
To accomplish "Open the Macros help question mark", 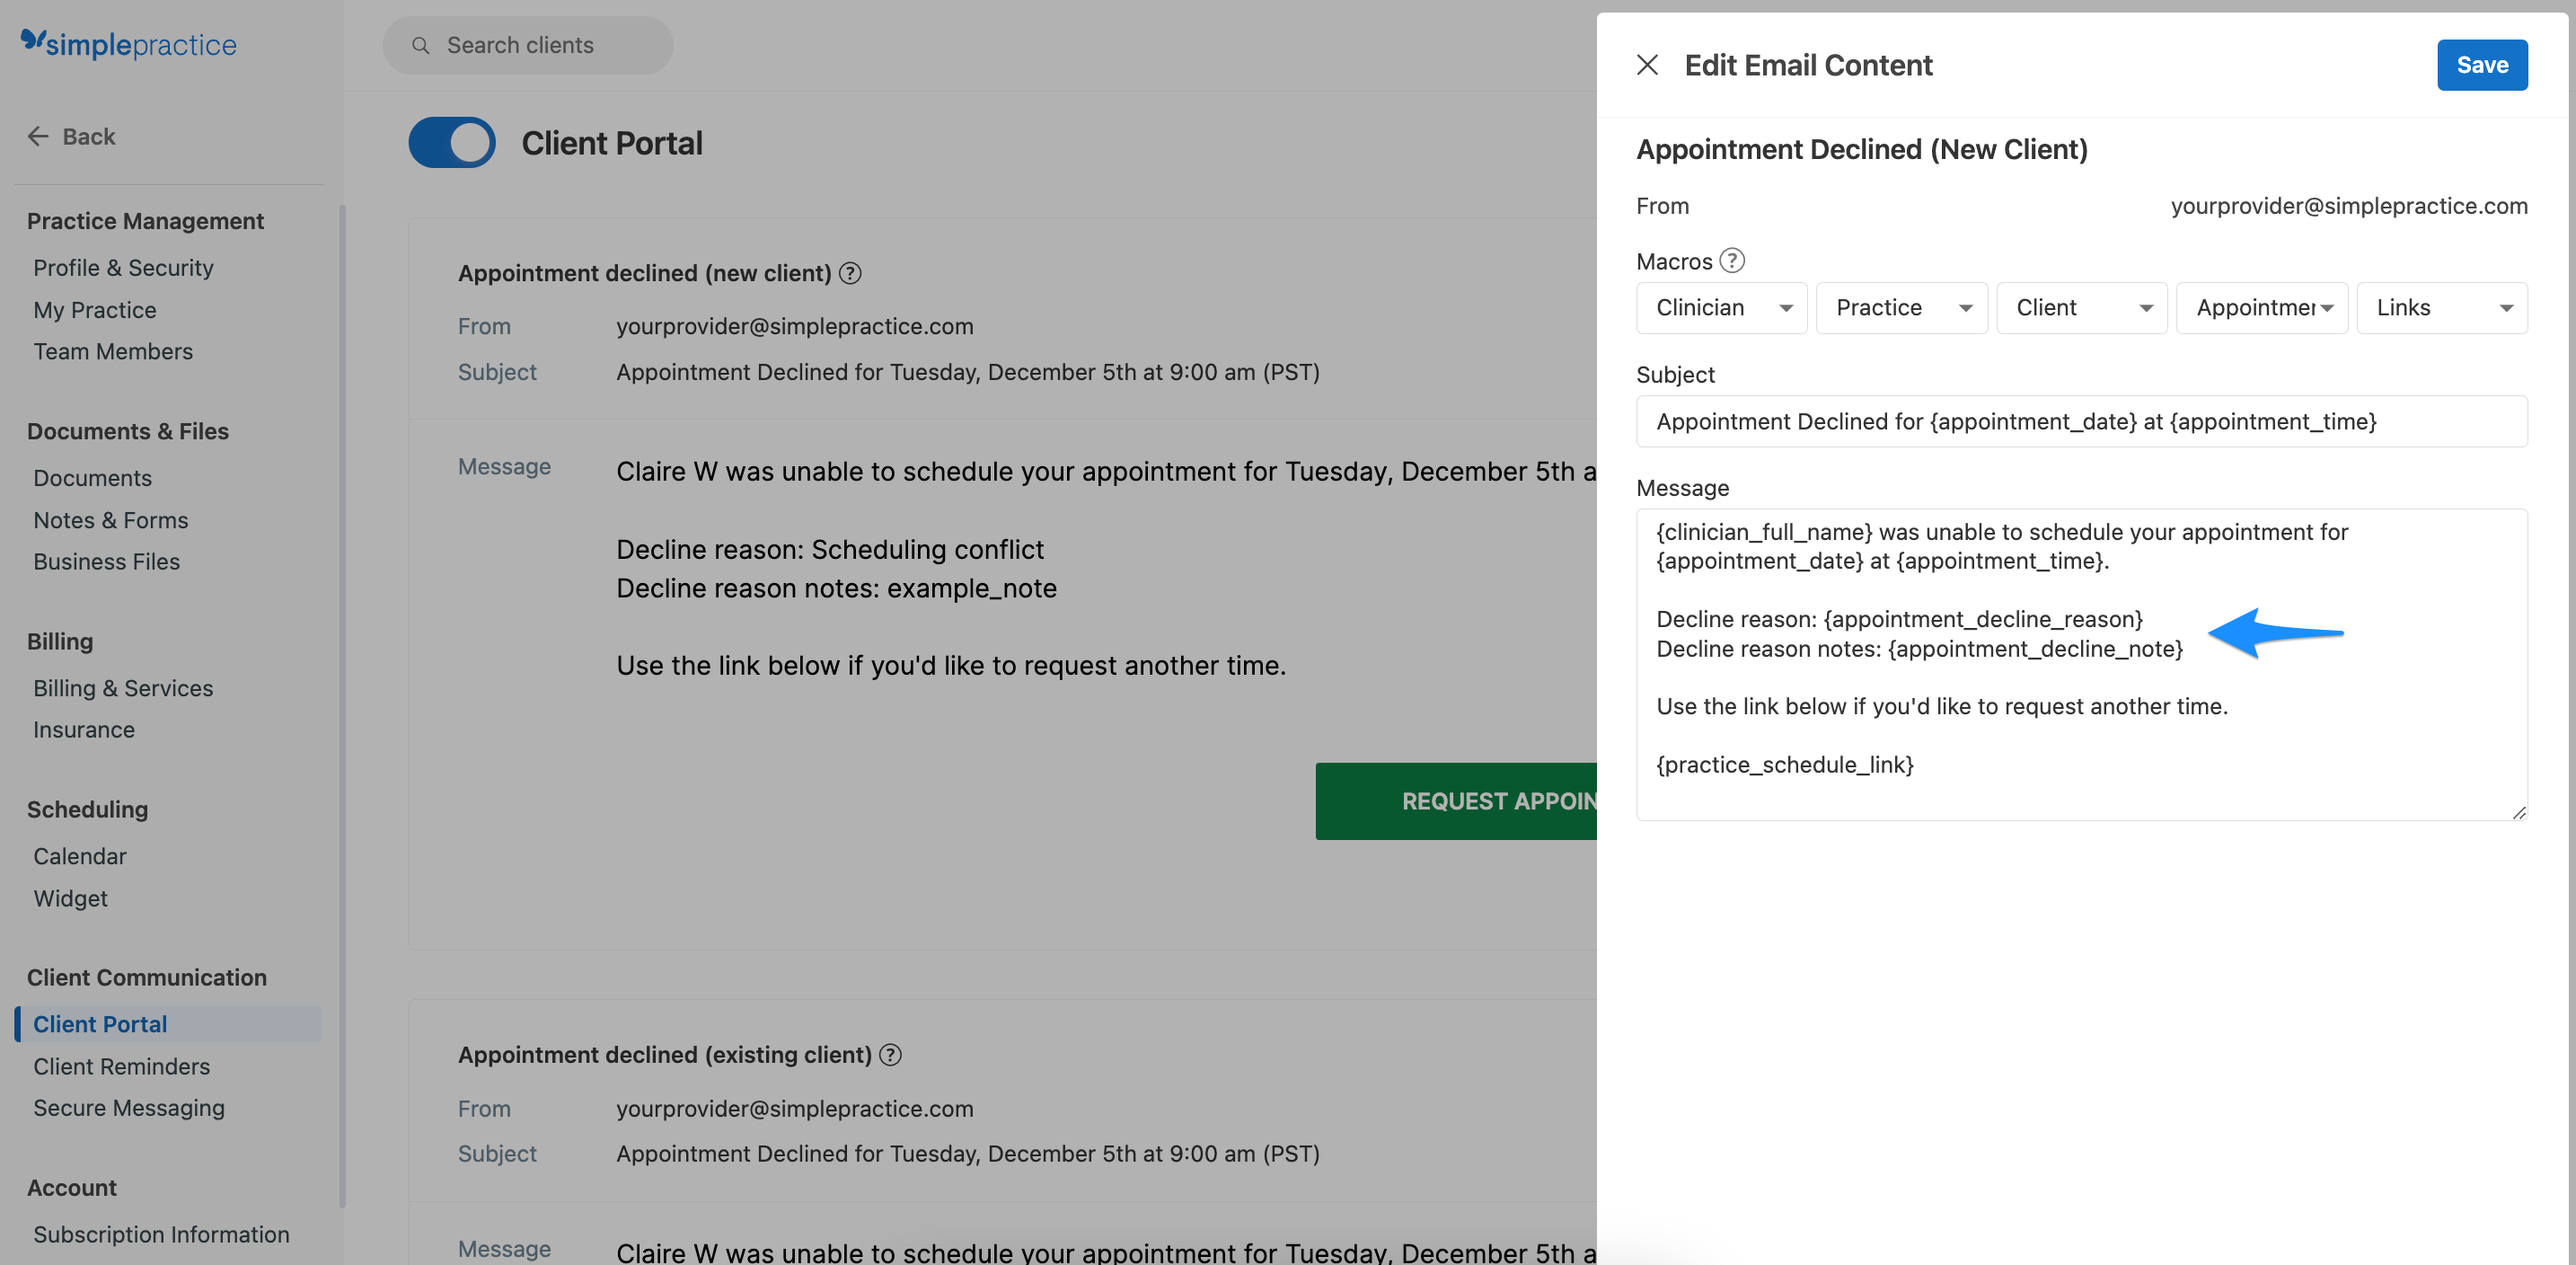I will [x=1733, y=260].
